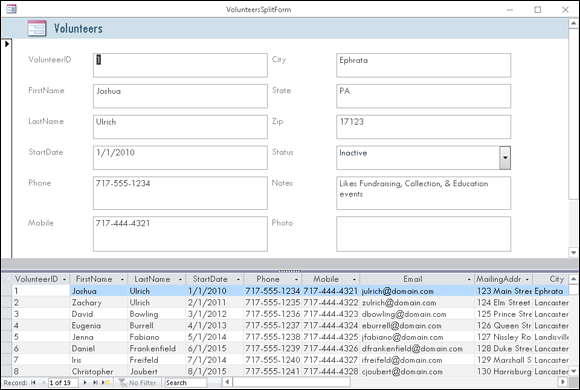
Task: Select datasheet cell Frankenfield
Action: [x=156, y=349]
